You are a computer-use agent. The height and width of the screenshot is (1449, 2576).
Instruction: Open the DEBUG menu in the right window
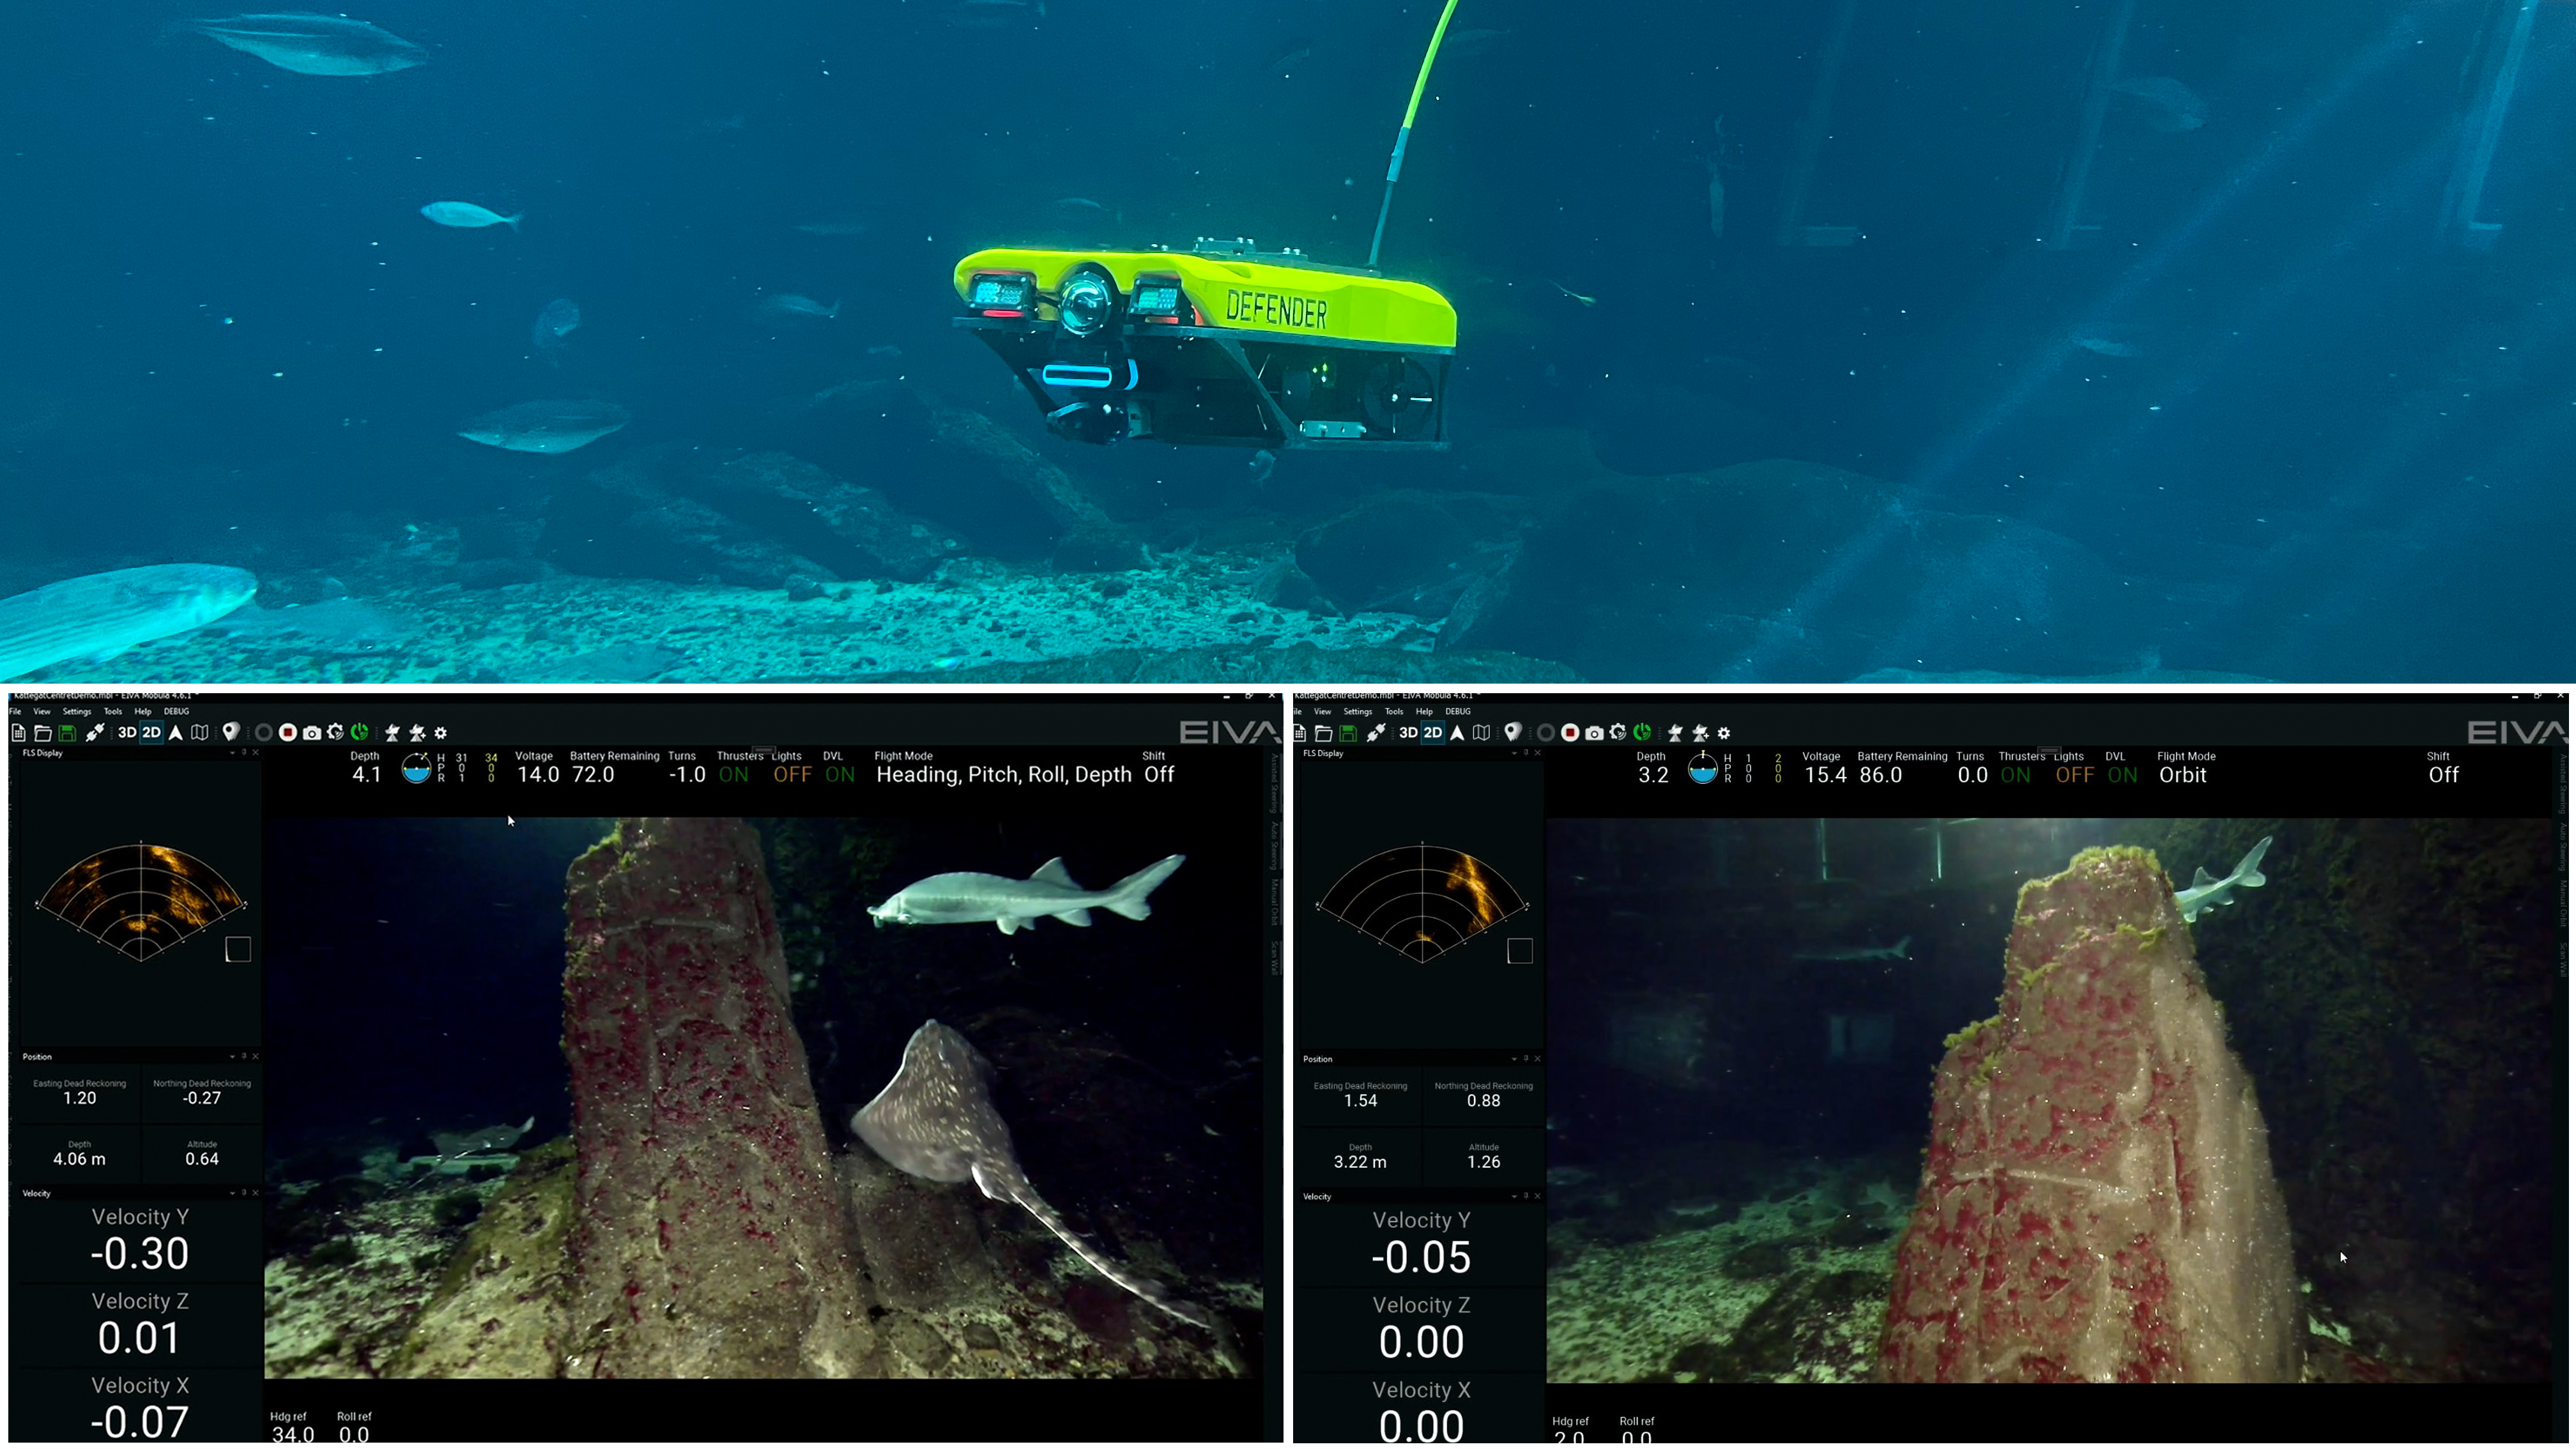1457,711
